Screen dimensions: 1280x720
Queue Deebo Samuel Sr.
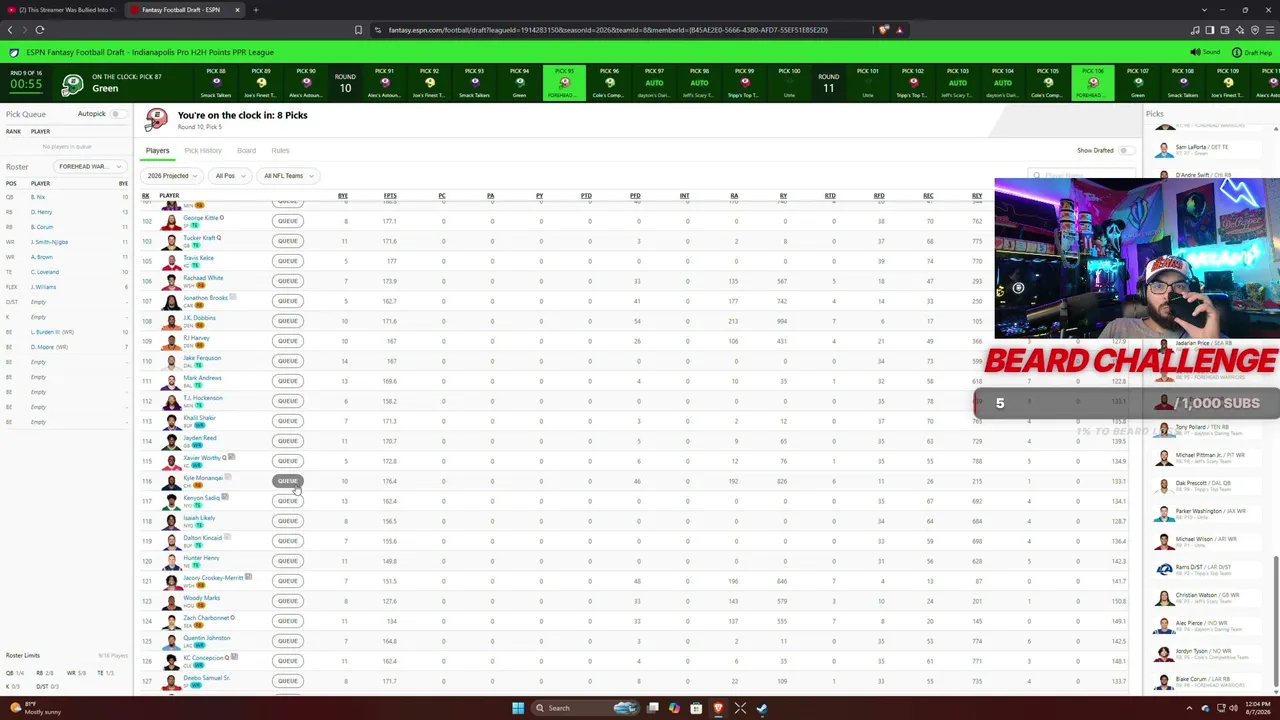[x=287, y=681]
